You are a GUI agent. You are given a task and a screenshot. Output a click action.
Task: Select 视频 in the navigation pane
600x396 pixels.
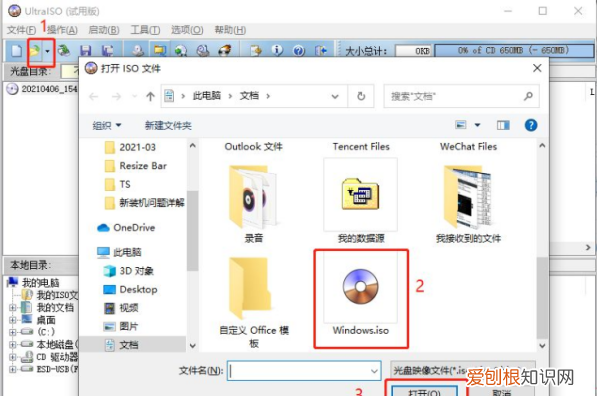pyautogui.click(x=121, y=308)
